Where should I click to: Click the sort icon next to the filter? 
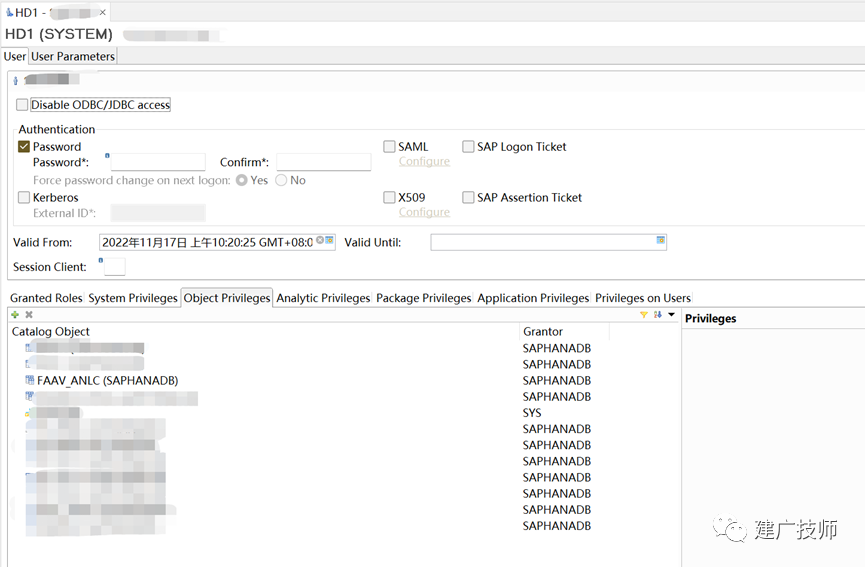point(658,314)
